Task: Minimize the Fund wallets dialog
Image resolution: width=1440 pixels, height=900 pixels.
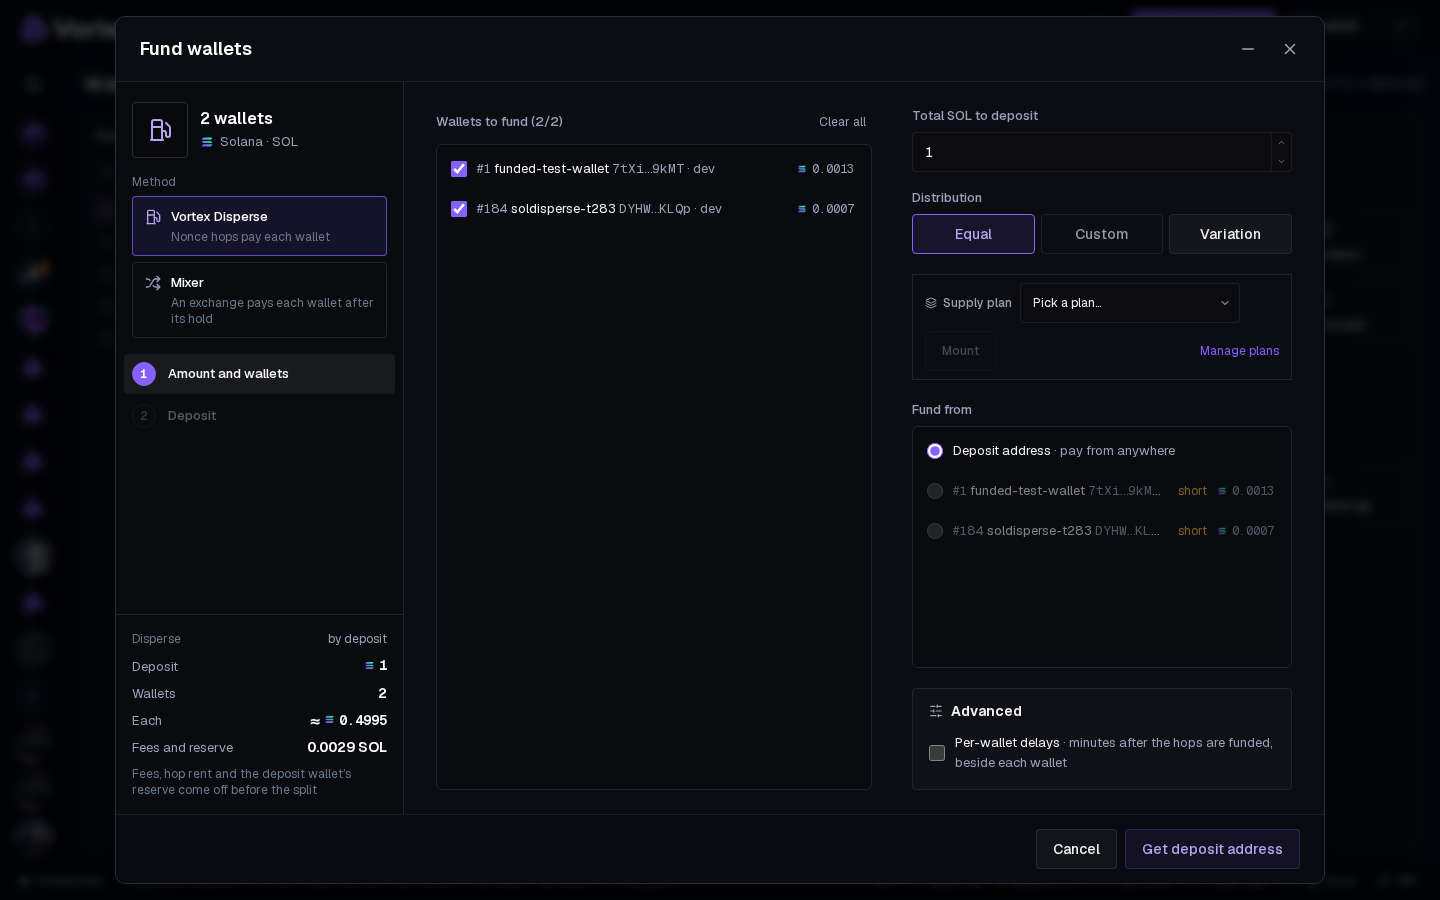Action: (x=1248, y=49)
